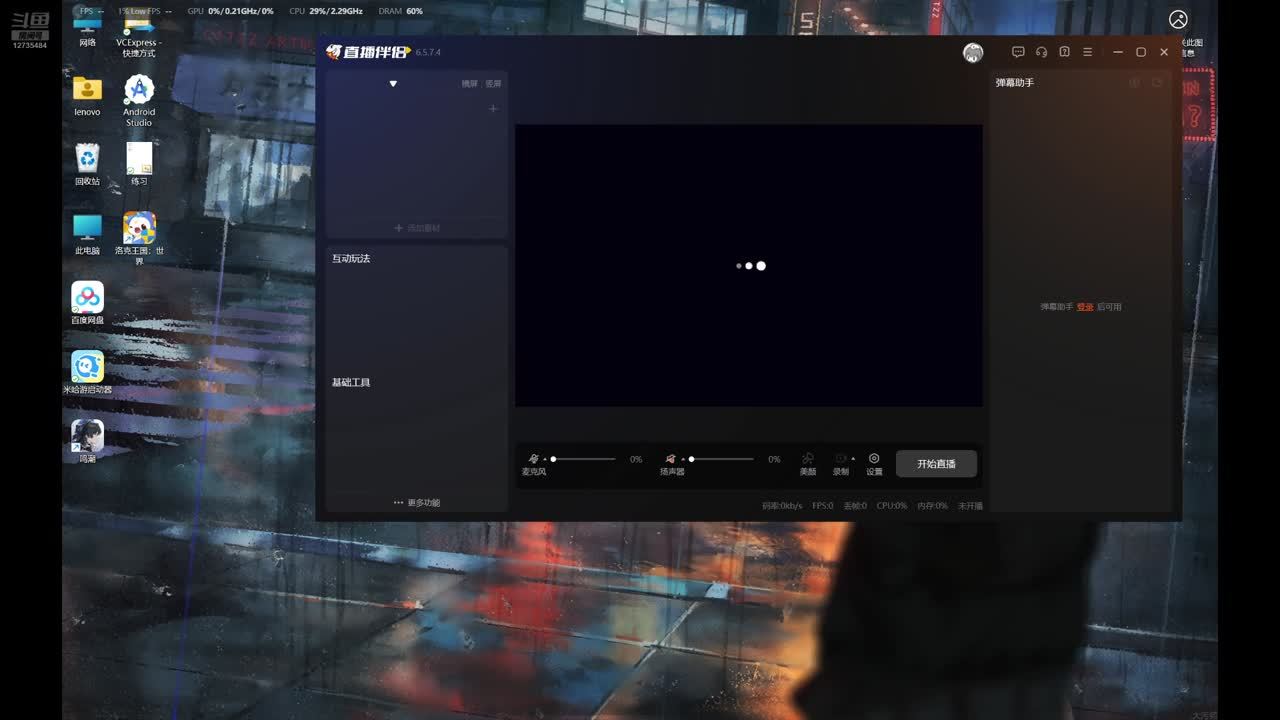Expand the speaker device arrow
The height and width of the screenshot is (720, 1280).
683,459
